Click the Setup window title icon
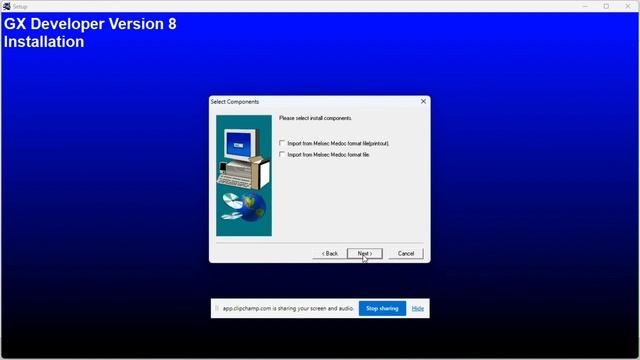The image size is (640, 360). click(x=7, y=6)
